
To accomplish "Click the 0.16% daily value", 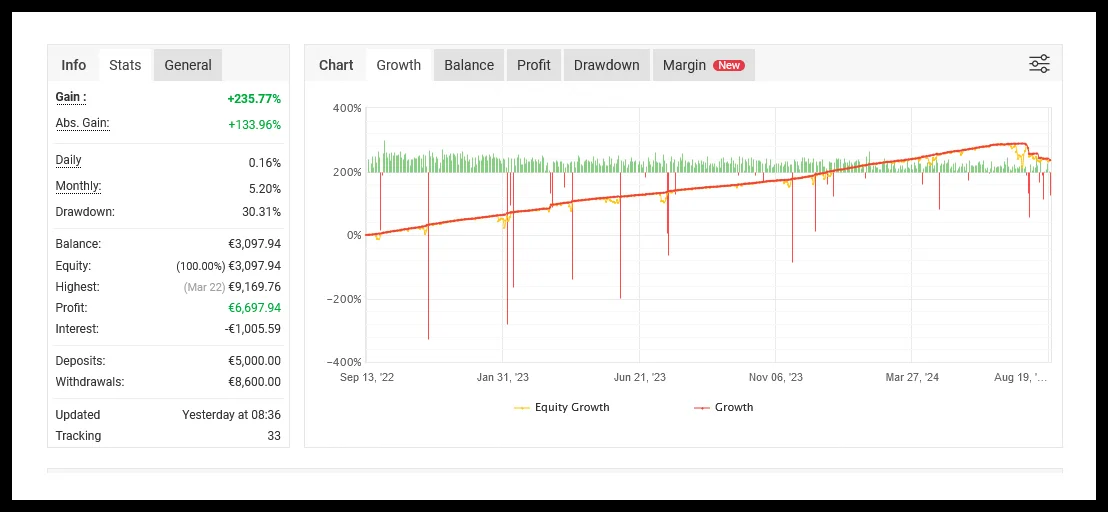I will tap(264, 162).
